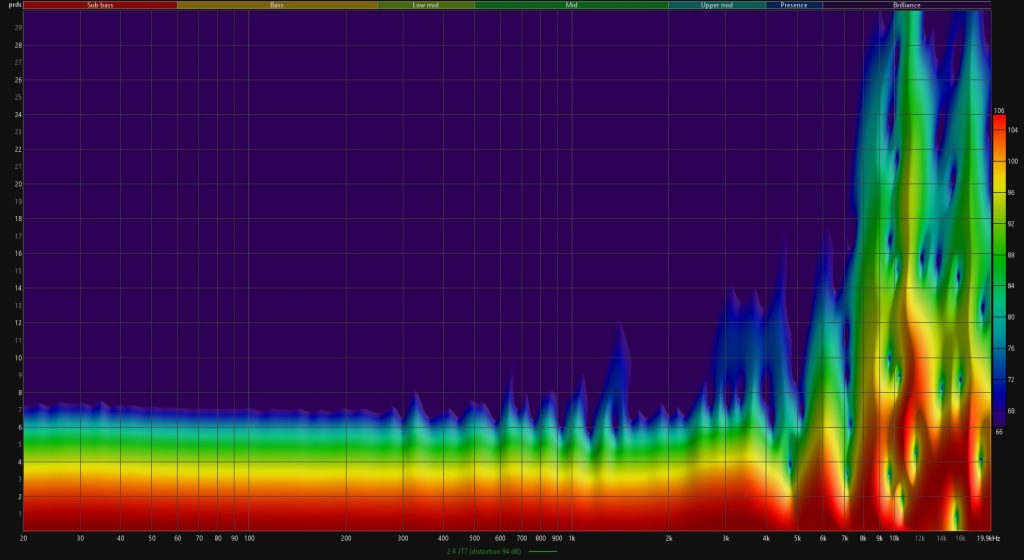The image size is (1024, 560).
Task: Click the 66 dB color scale minimum label
Action: [x=999, y=432]
